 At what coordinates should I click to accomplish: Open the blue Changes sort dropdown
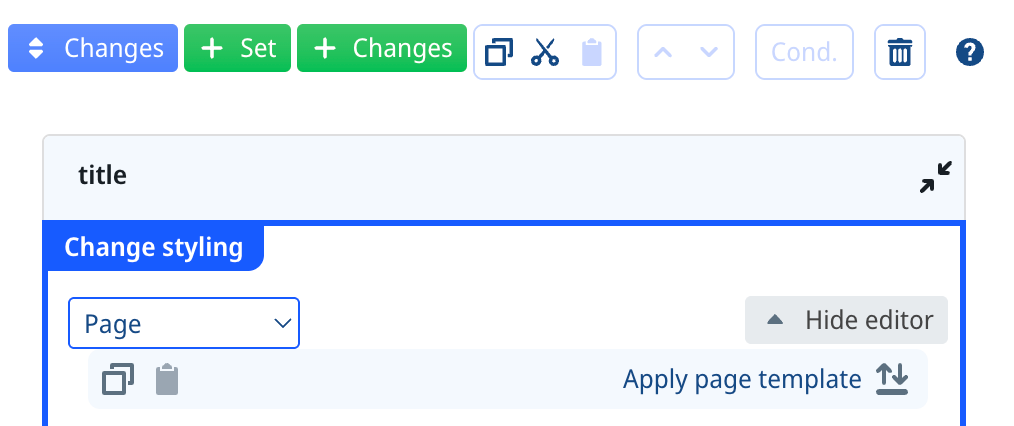coord(92,48)
